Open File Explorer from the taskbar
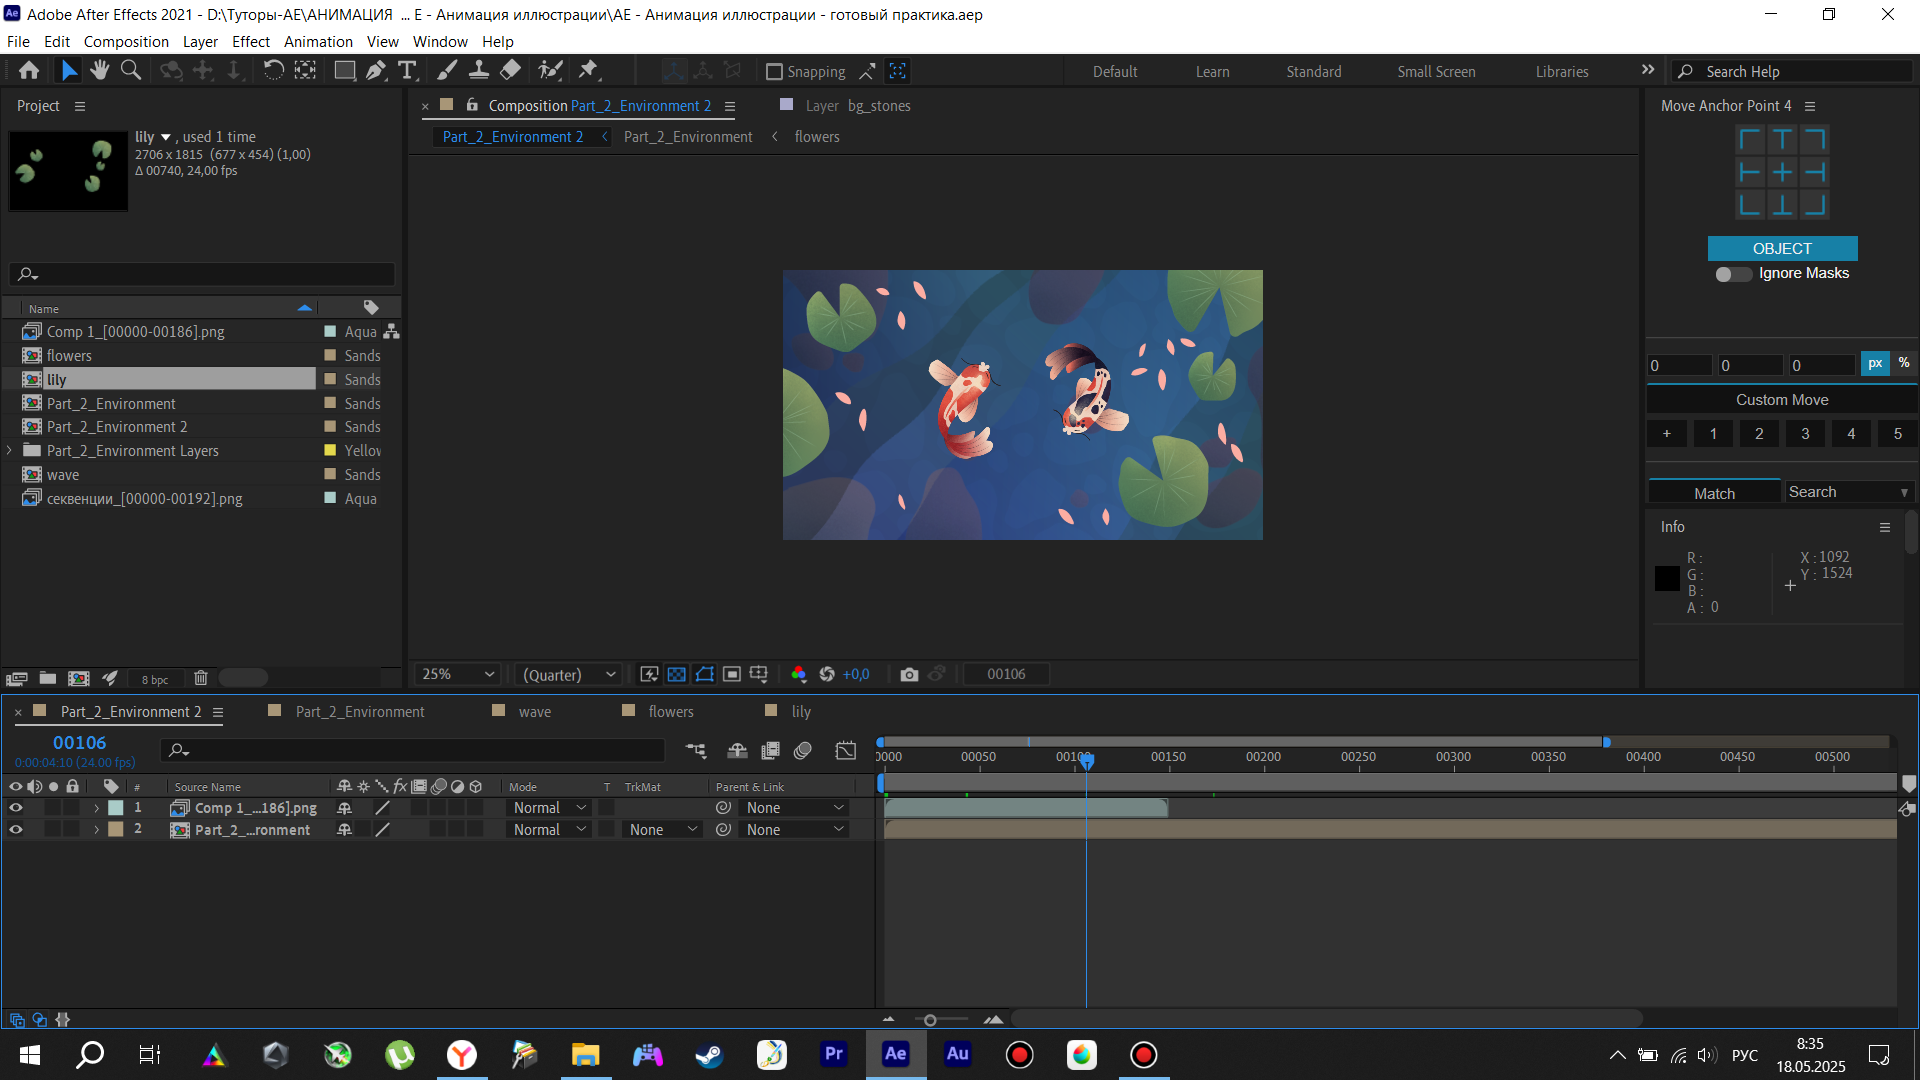 click(586, 1054)
